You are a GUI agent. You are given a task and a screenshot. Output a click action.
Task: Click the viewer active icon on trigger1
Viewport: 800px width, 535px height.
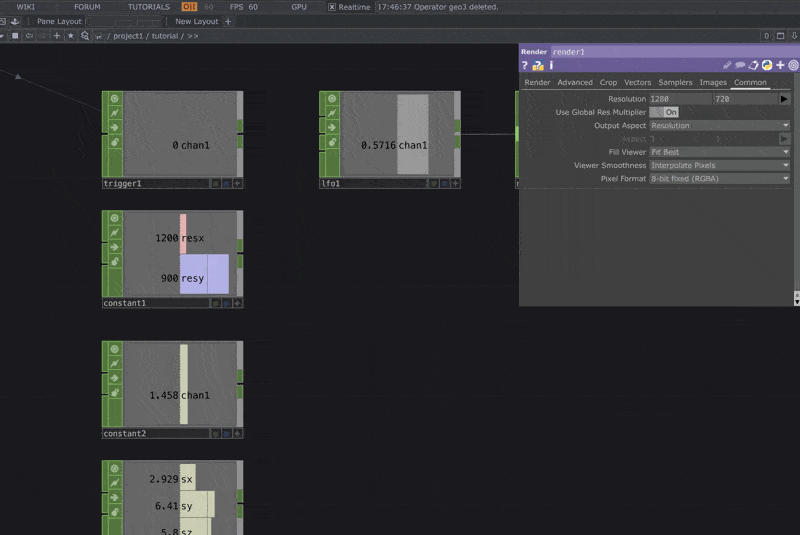pos(114,98)
